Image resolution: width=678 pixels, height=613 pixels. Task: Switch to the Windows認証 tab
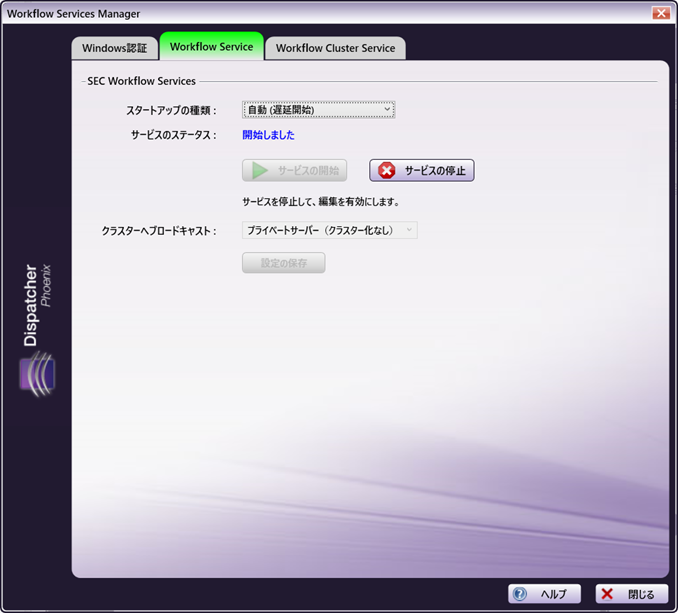click(x=115, y=48)
